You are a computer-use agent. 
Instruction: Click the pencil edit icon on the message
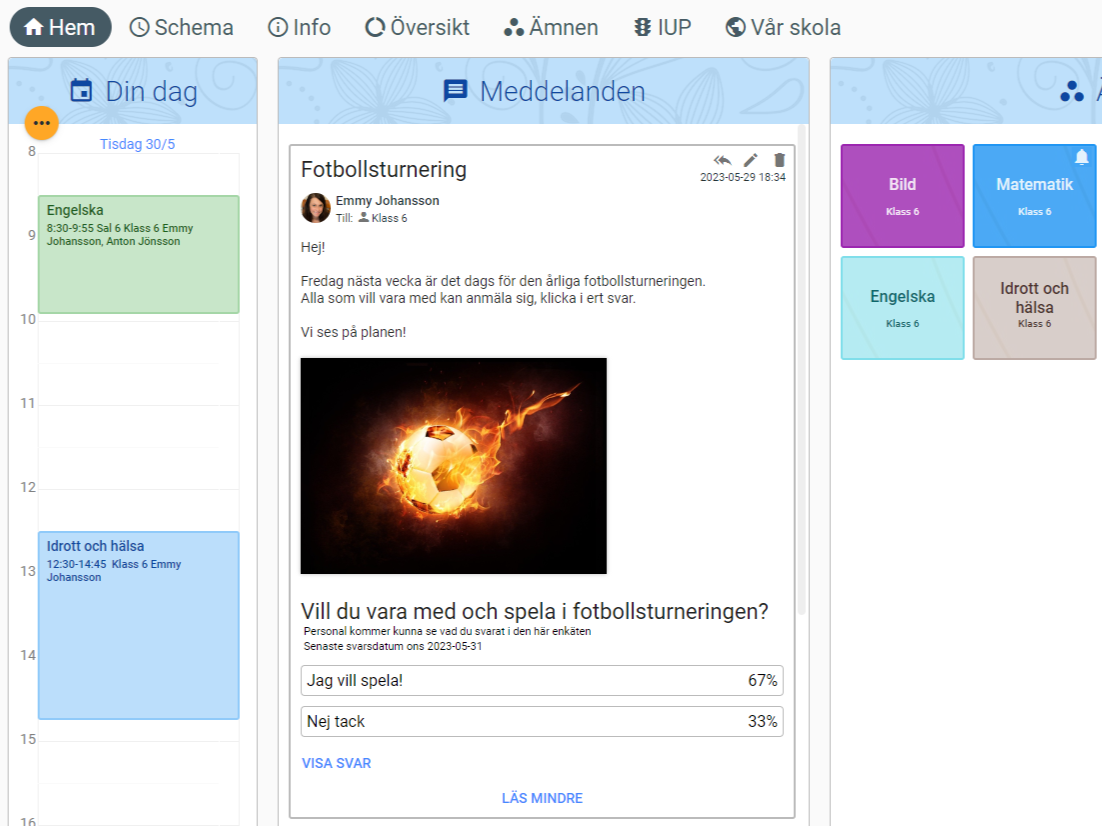(751, 160)
